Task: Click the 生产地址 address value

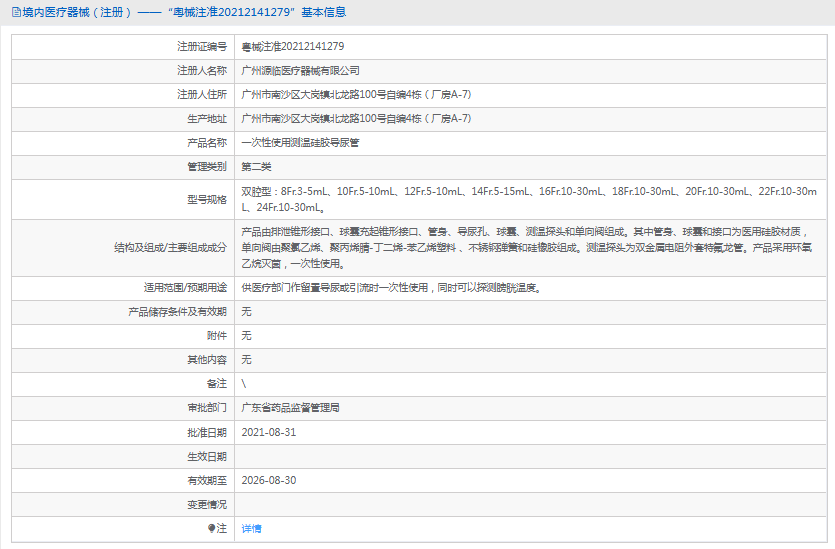Action: [356, 118]
